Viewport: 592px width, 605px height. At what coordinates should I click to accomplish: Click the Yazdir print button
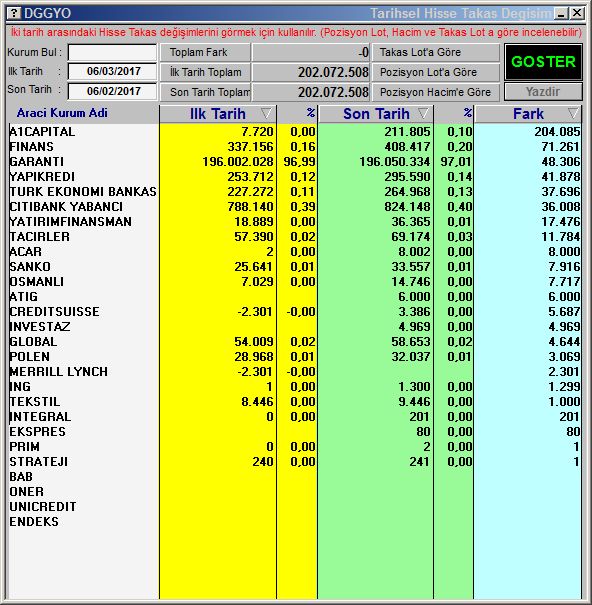[x=543, y=92]
